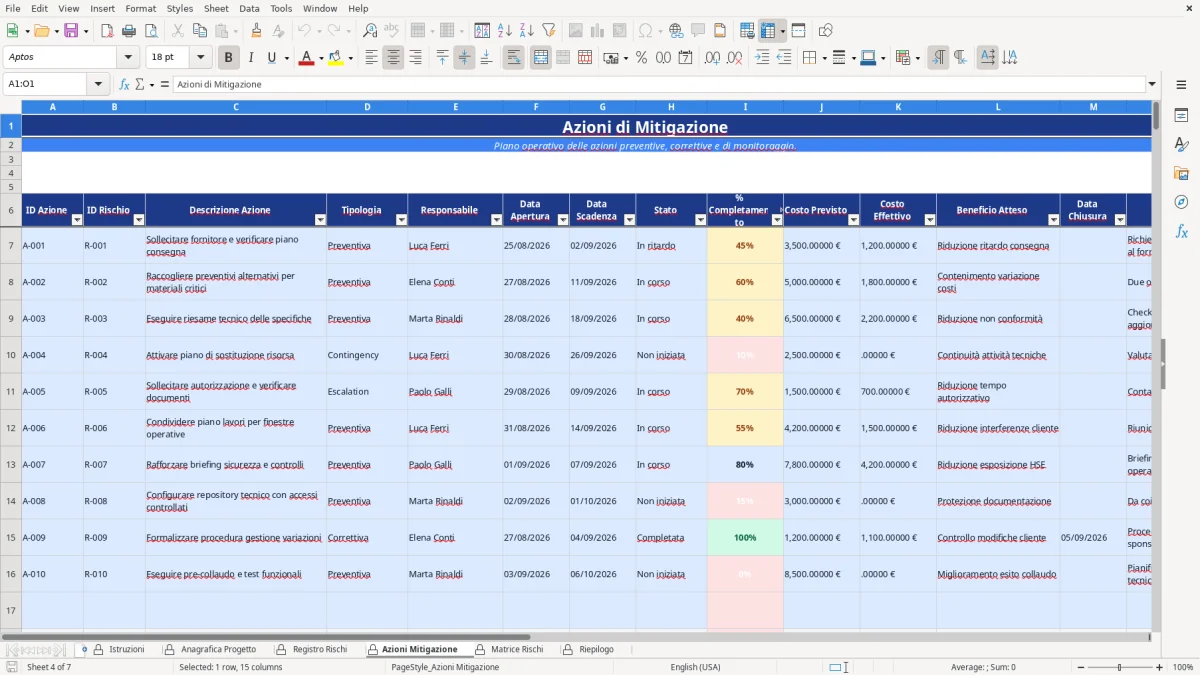Click Delete Decimal Place icon
The height and width of the screenshot is (675, 1200).
point(734,58)
